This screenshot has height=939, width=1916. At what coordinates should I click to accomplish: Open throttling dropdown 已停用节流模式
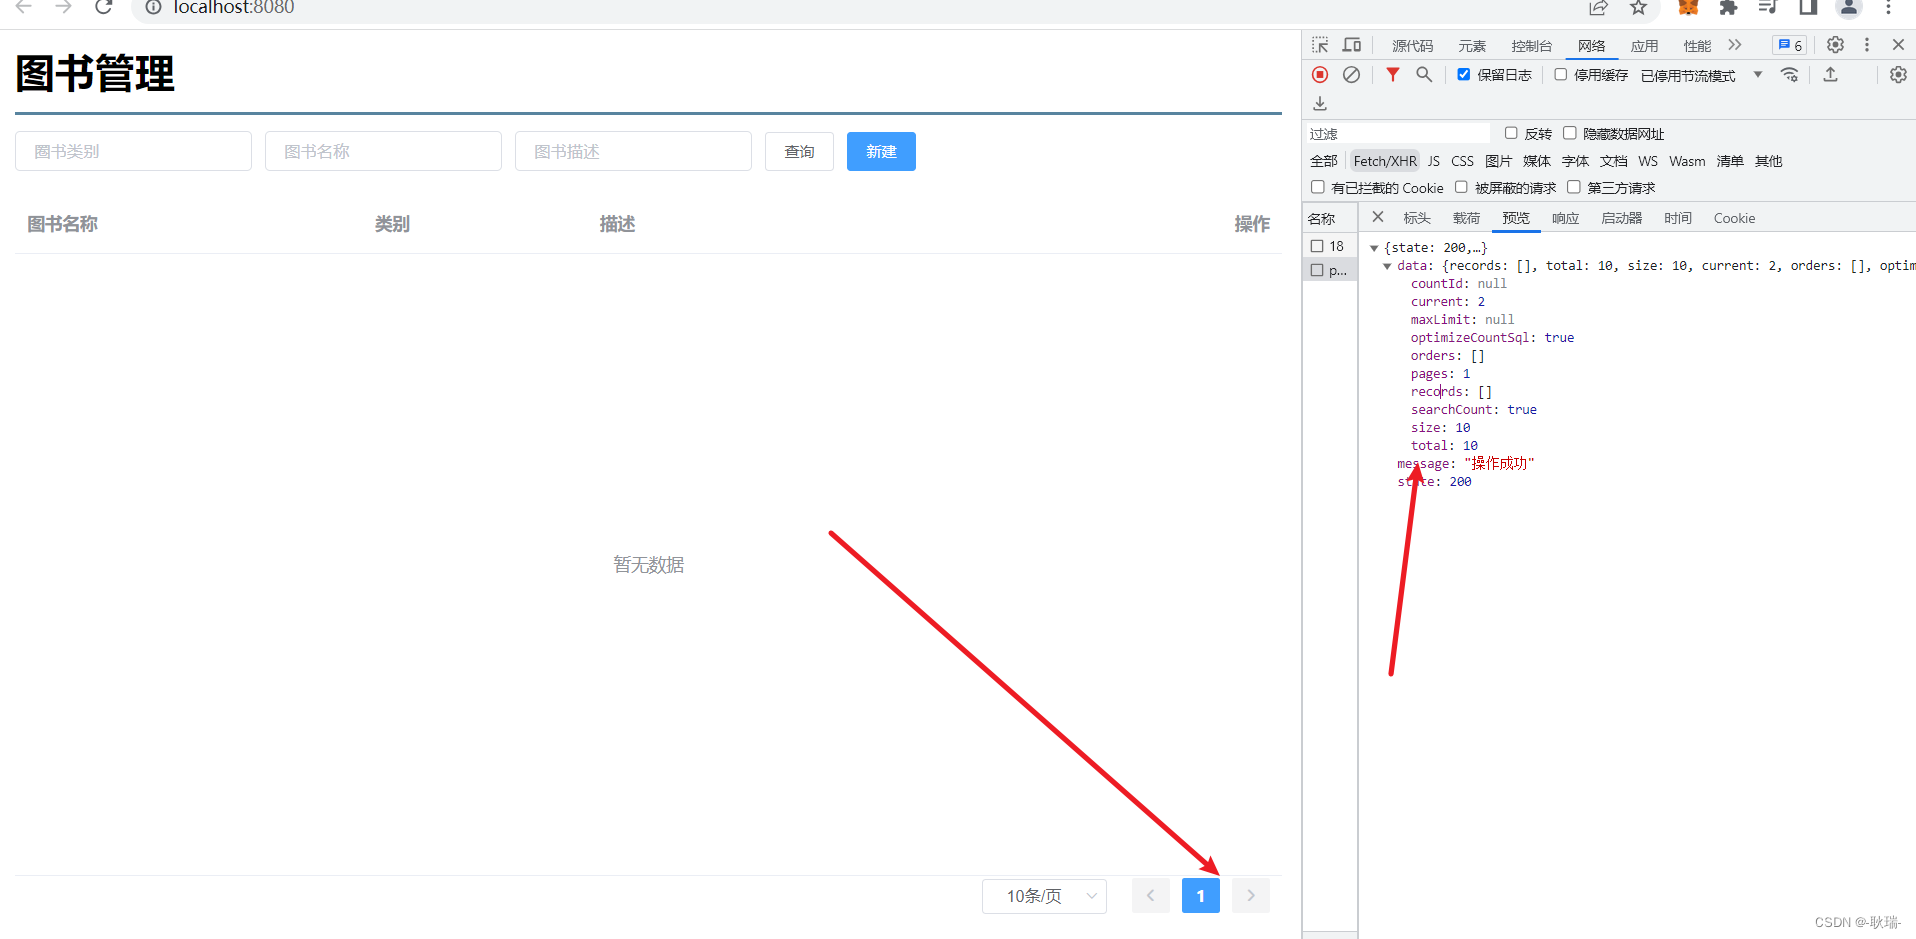(1701, 75)
